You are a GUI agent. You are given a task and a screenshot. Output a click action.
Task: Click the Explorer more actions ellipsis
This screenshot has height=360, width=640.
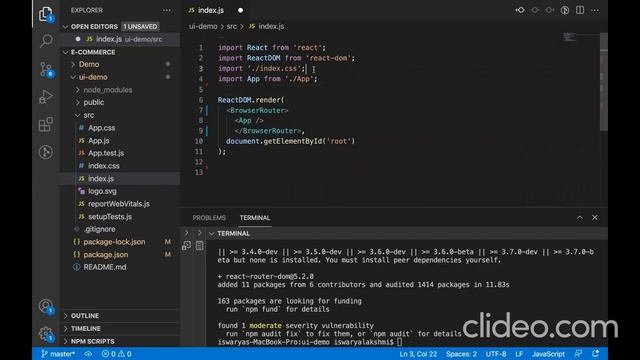[x=167, y=10]
